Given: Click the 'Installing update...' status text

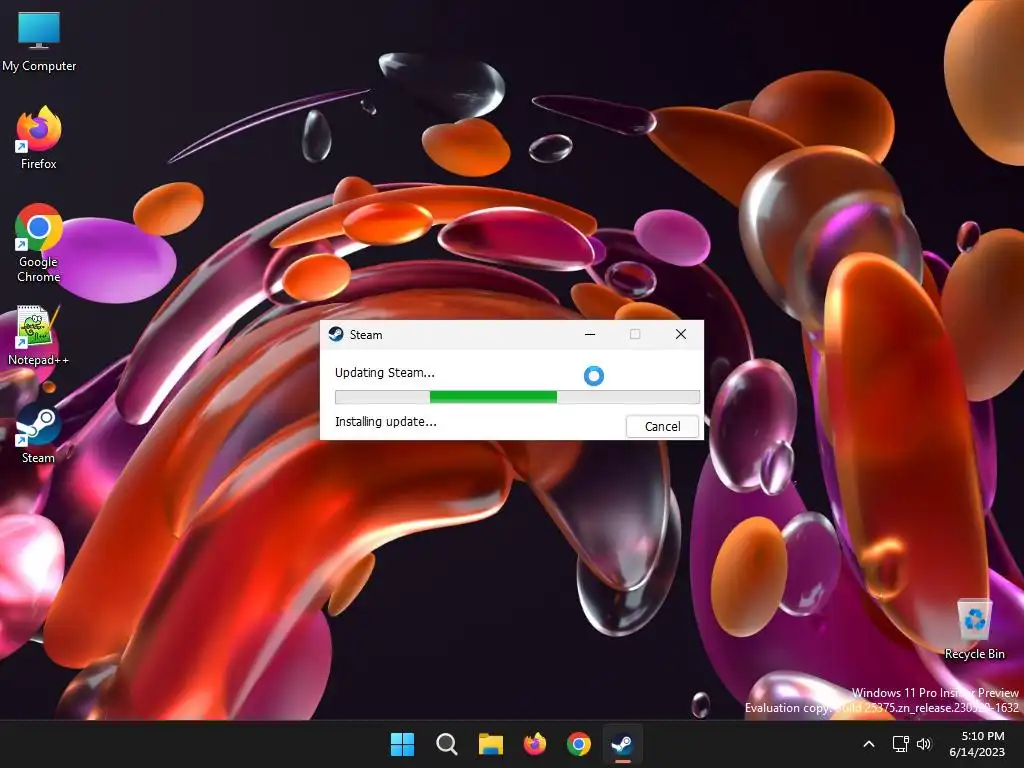Looking at the screenshot, I should pos(385,422).
